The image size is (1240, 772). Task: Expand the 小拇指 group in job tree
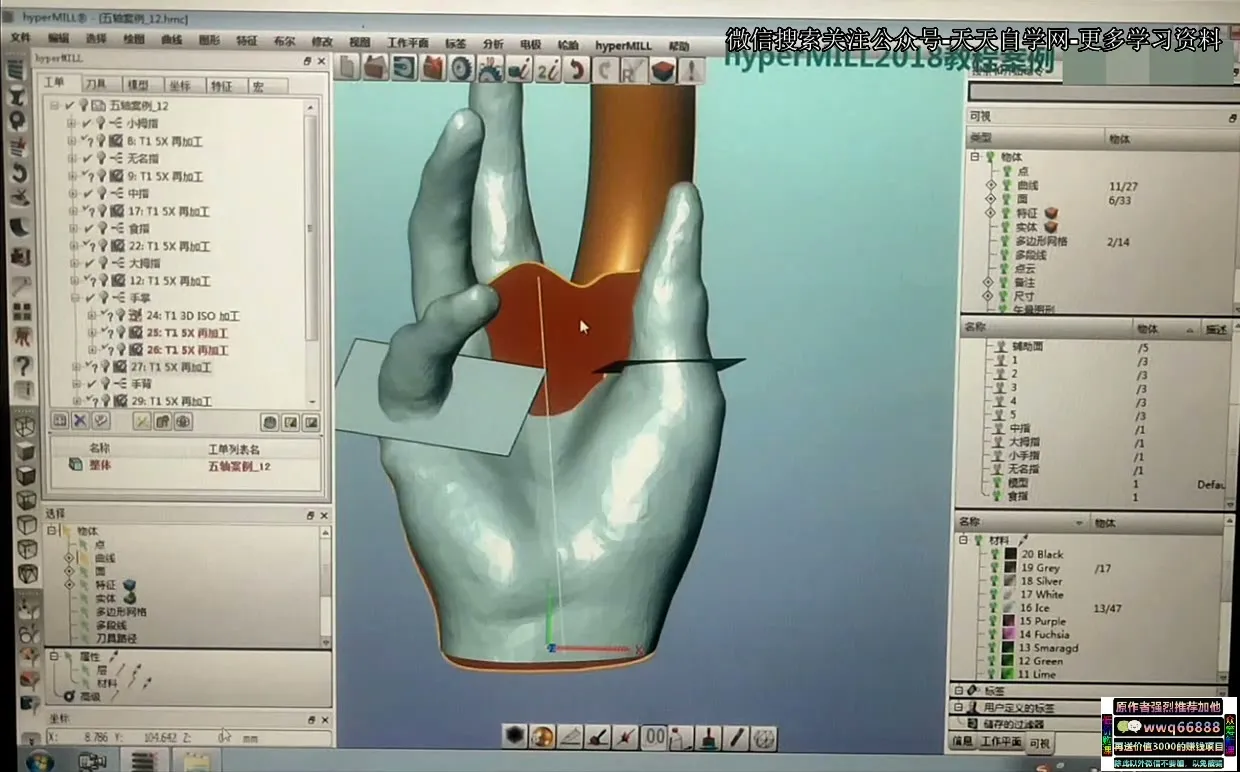tap(71, 123)
